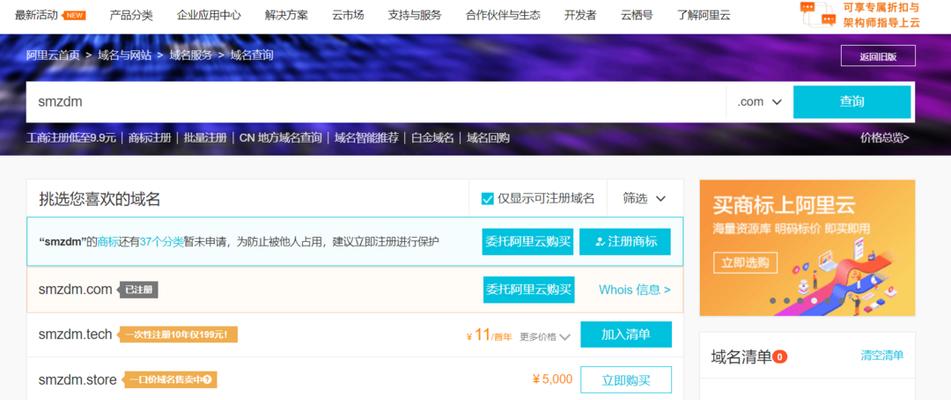Toggle 仅显示可注册域名 checkbox

coord(487,199)
